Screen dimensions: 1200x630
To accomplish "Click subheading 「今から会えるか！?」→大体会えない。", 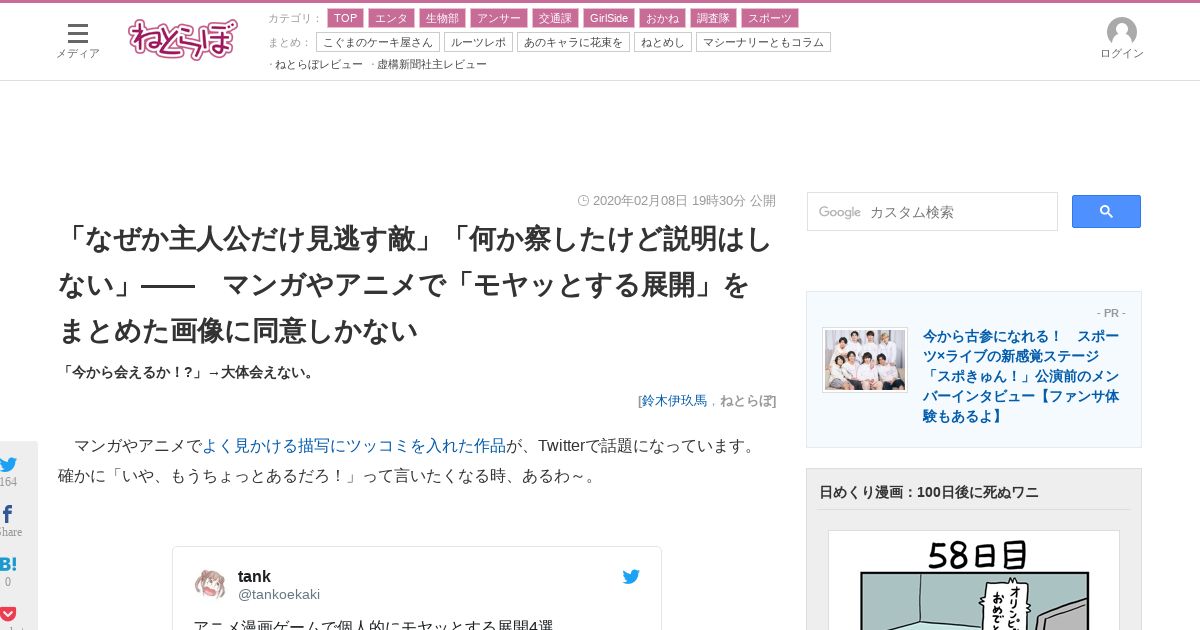I will pos(189,372).
